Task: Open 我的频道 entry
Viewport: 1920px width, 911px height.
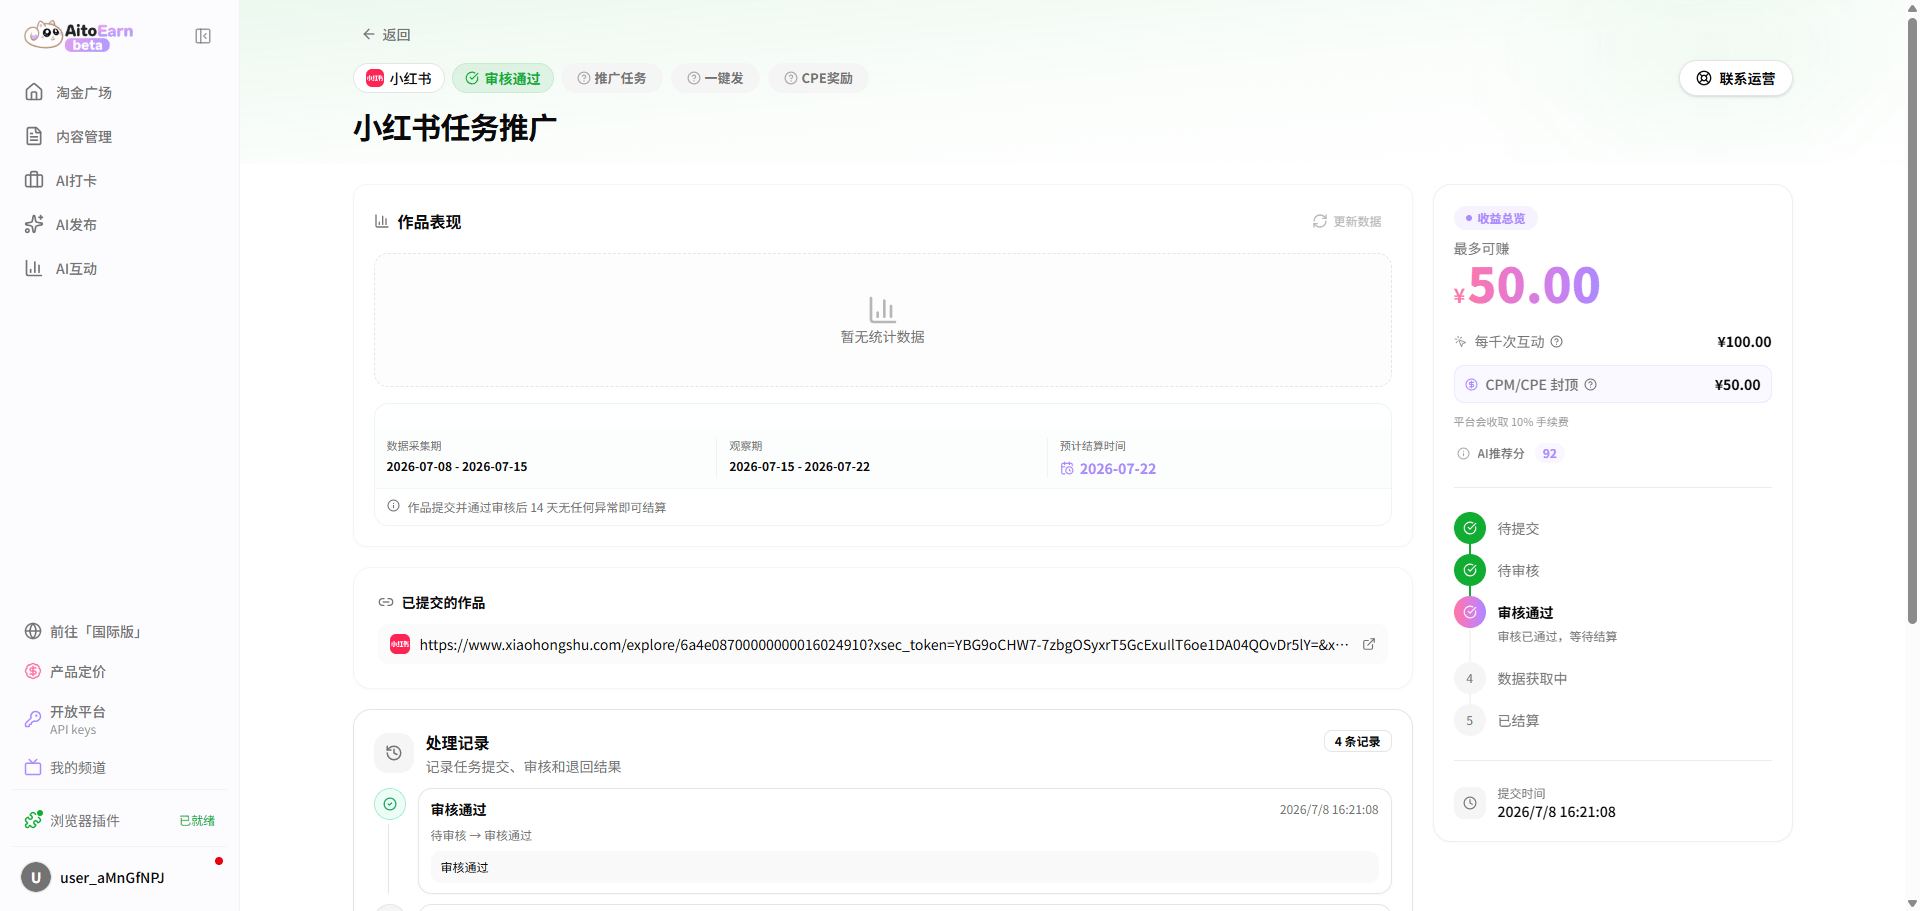Action: click(x=119, y=767)
